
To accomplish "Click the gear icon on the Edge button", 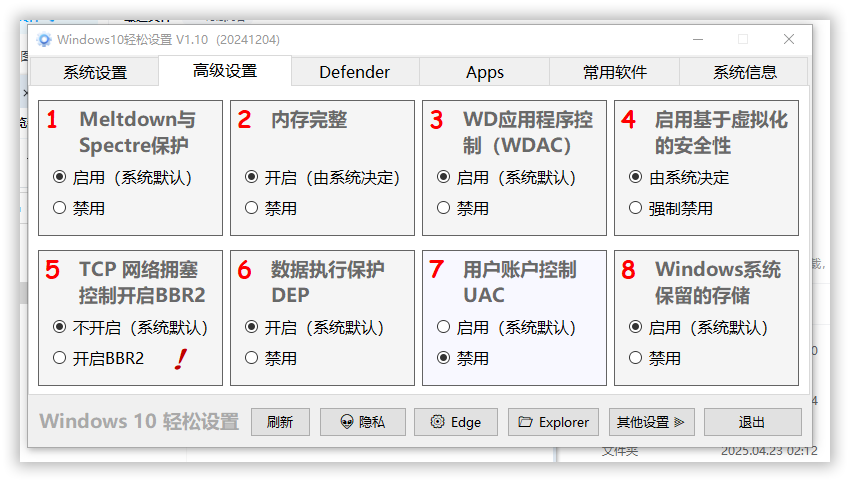I will [x=437, y=421].
